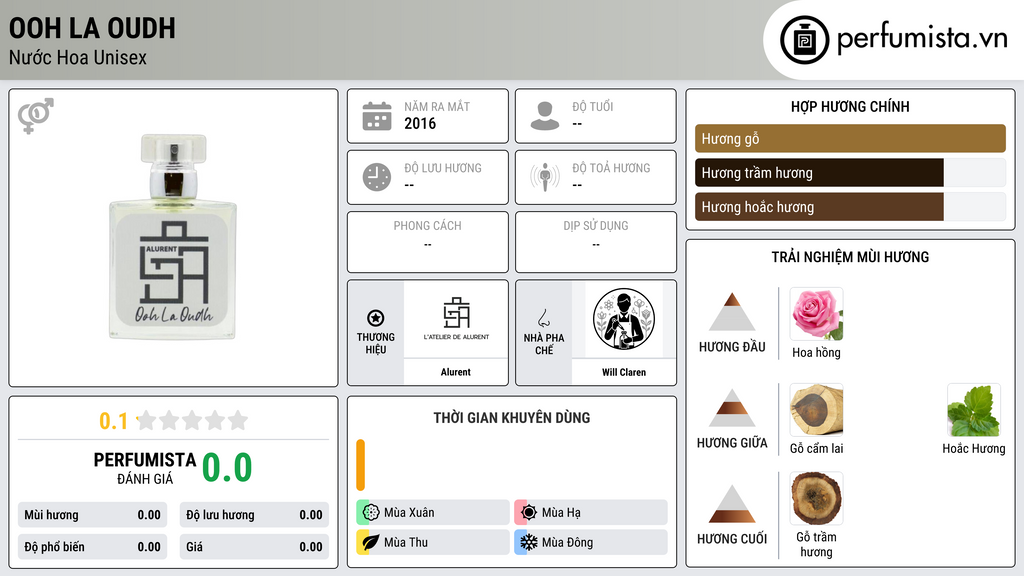Click the Gỗ cẩm lai note label
Viewport: 1024px width, 576px height.
tap(816, 449)
